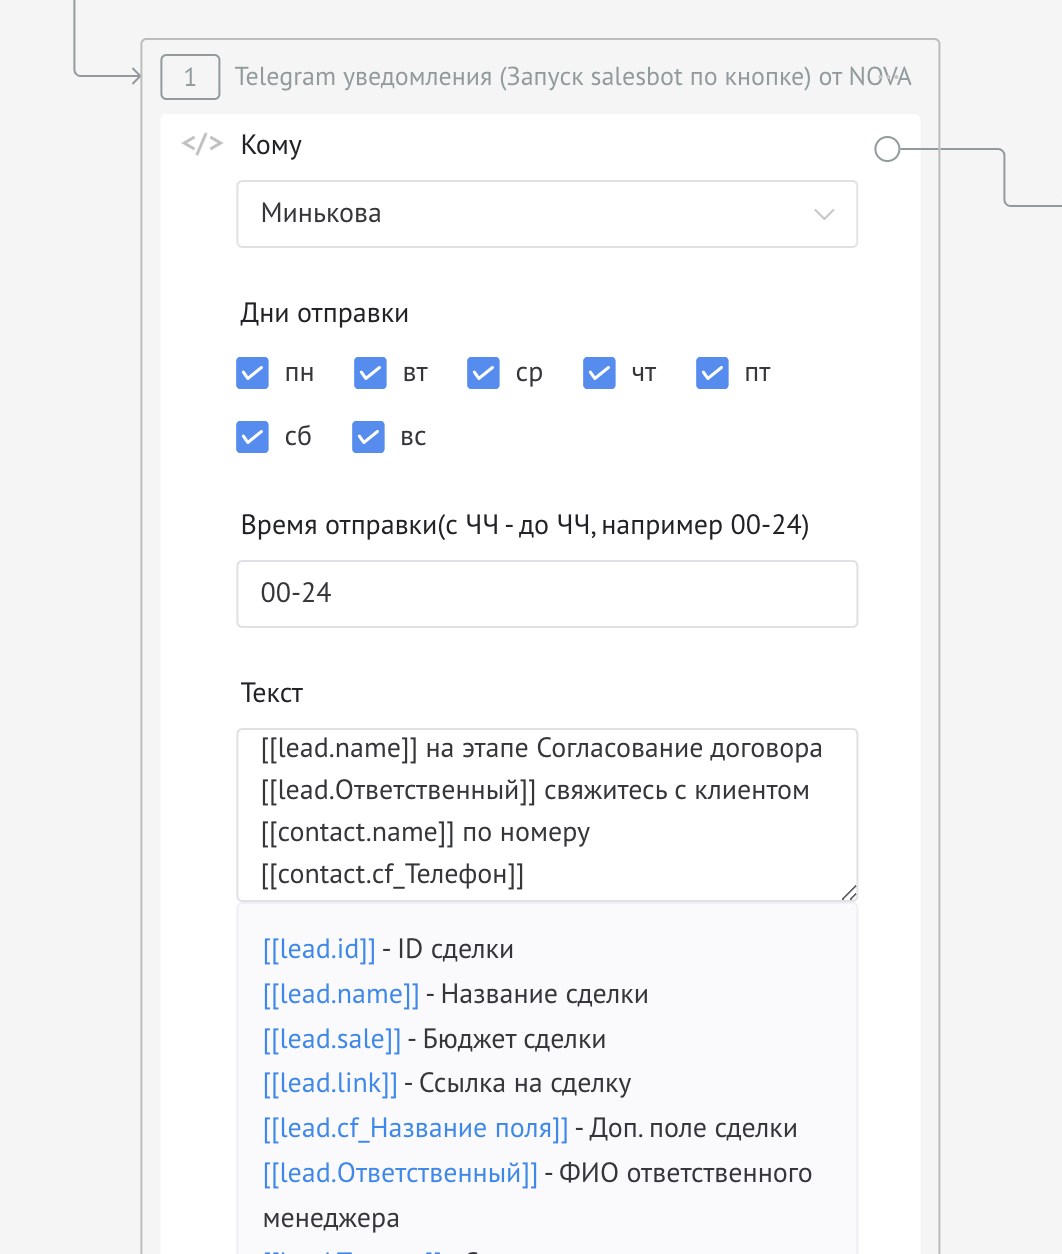Image resolution: width=1062 pixels, height=1254 pixels.
Task: Uncheck the сб Saturday checkbox
Action: (x=253, y=437)
